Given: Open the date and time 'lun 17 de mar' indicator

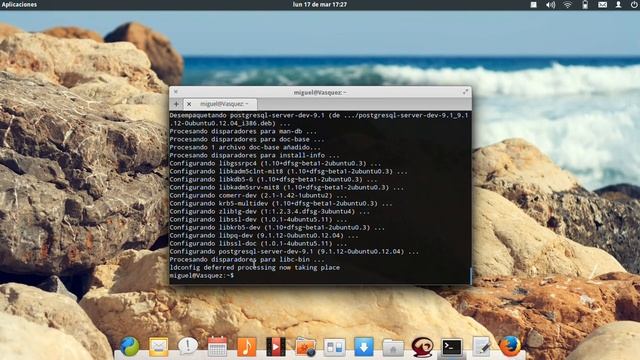Looking at the screenshot, I should 320,4.
